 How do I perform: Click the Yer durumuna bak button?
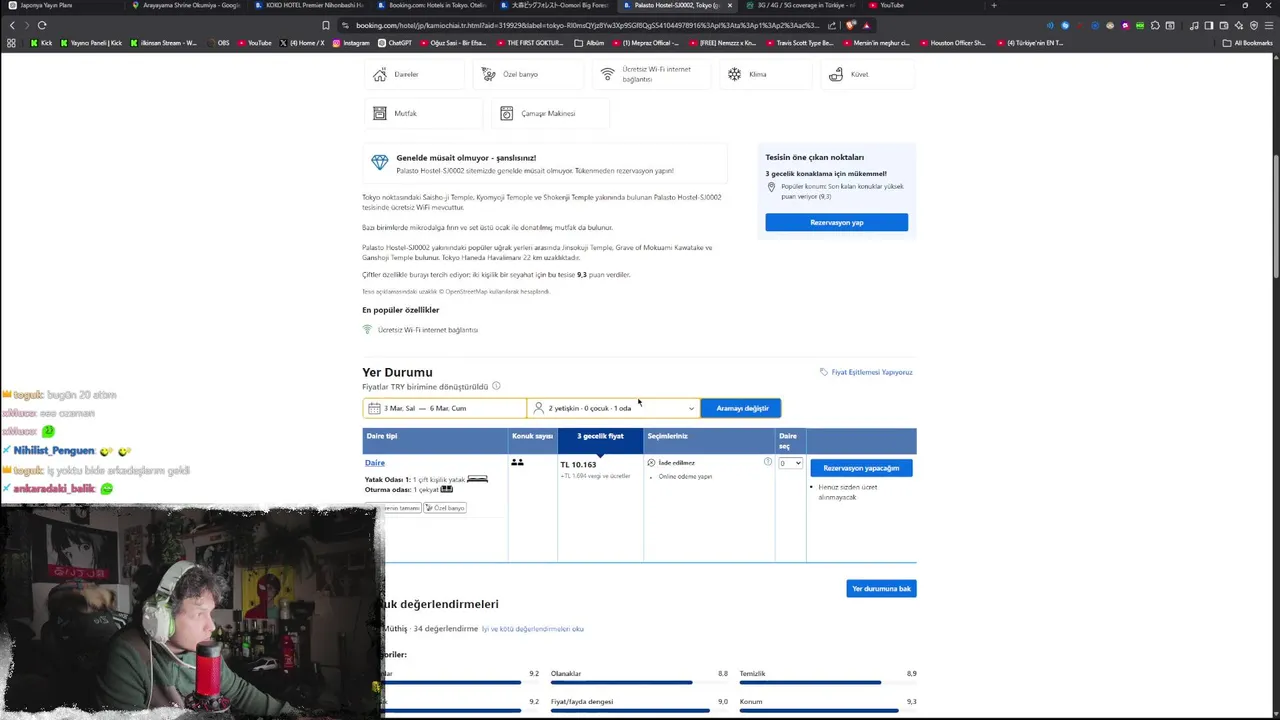(881, 589)
